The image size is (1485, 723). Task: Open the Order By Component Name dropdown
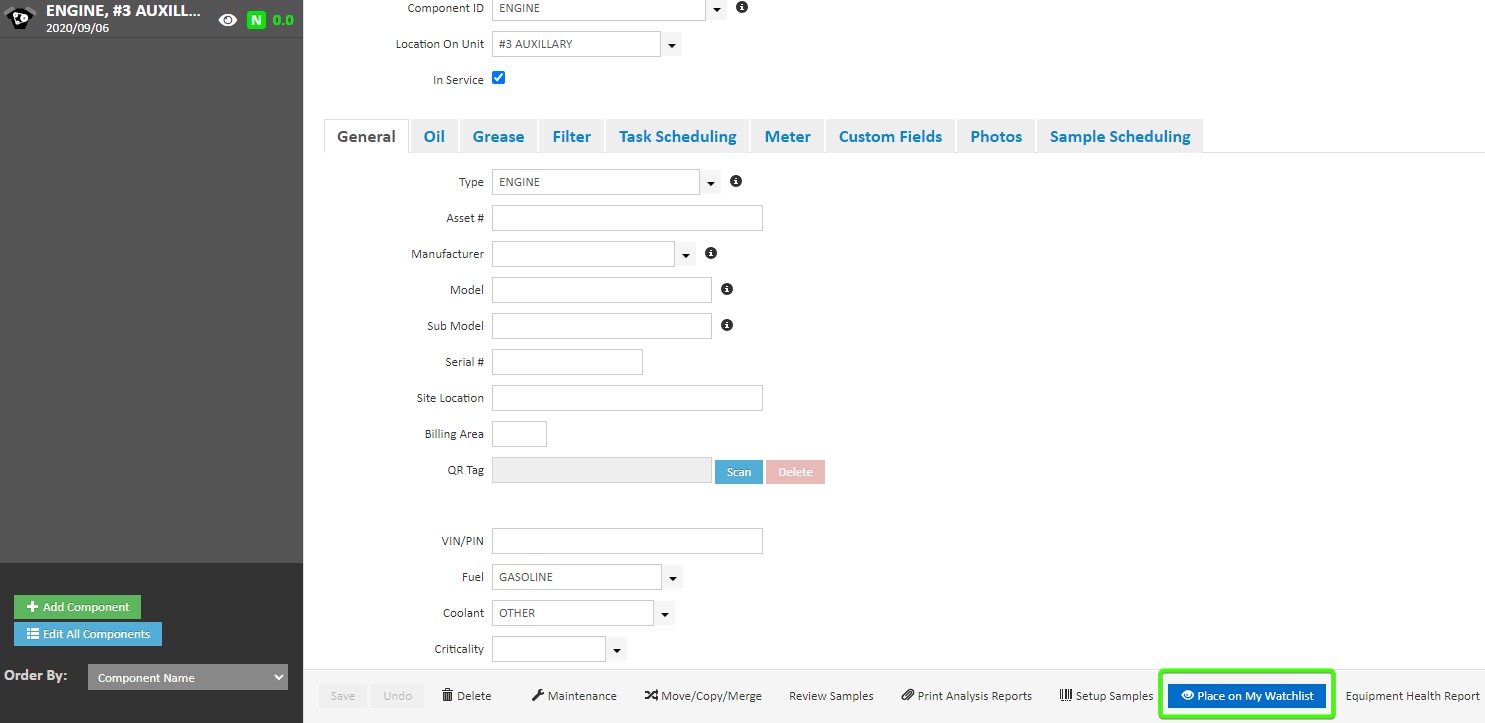187,678
